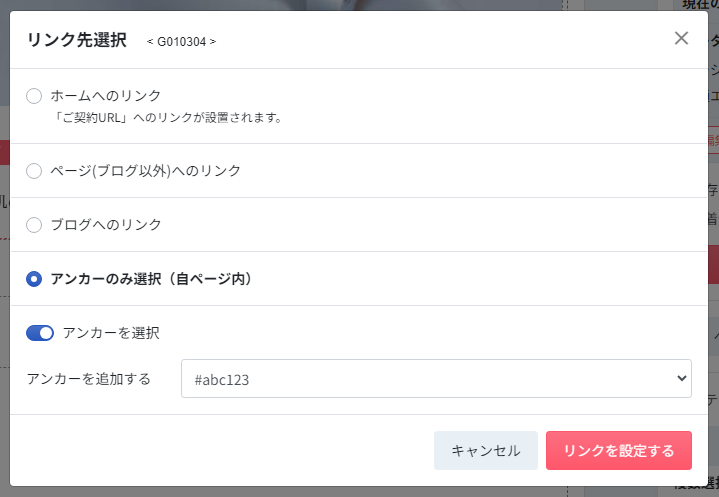The image size is (719, 497).
Task: Confirm with the リンクを設定する button
Action: (x=619, y=450)
